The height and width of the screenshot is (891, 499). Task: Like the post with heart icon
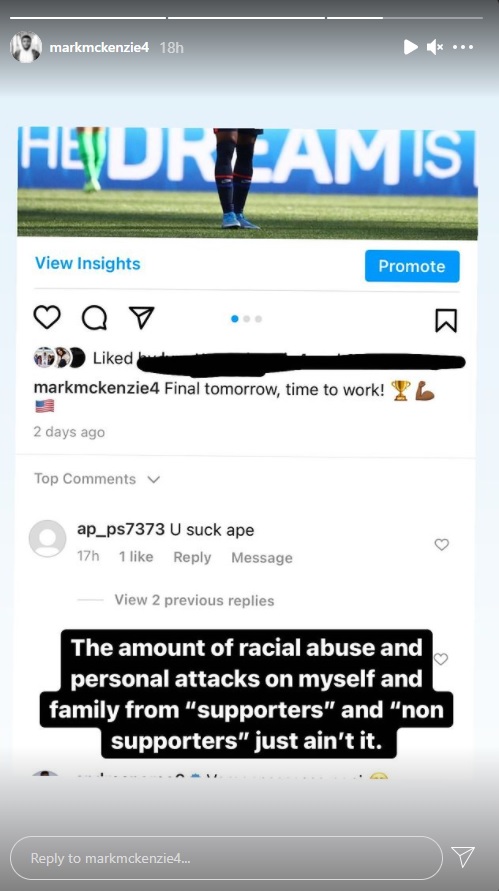point(47,317)
